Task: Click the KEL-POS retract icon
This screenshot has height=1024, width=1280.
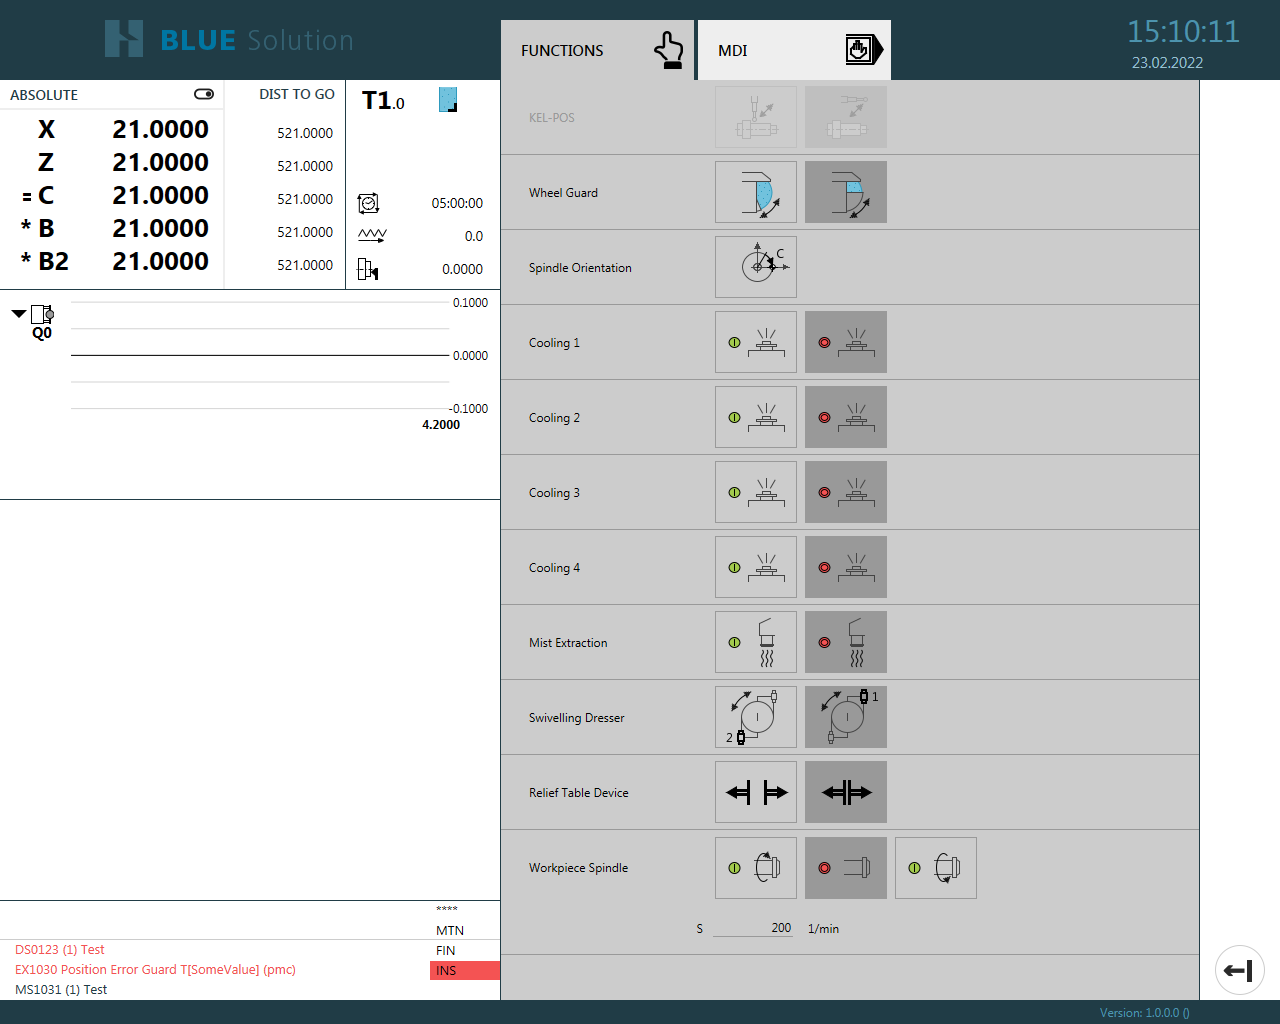Action: pos(846,117)
